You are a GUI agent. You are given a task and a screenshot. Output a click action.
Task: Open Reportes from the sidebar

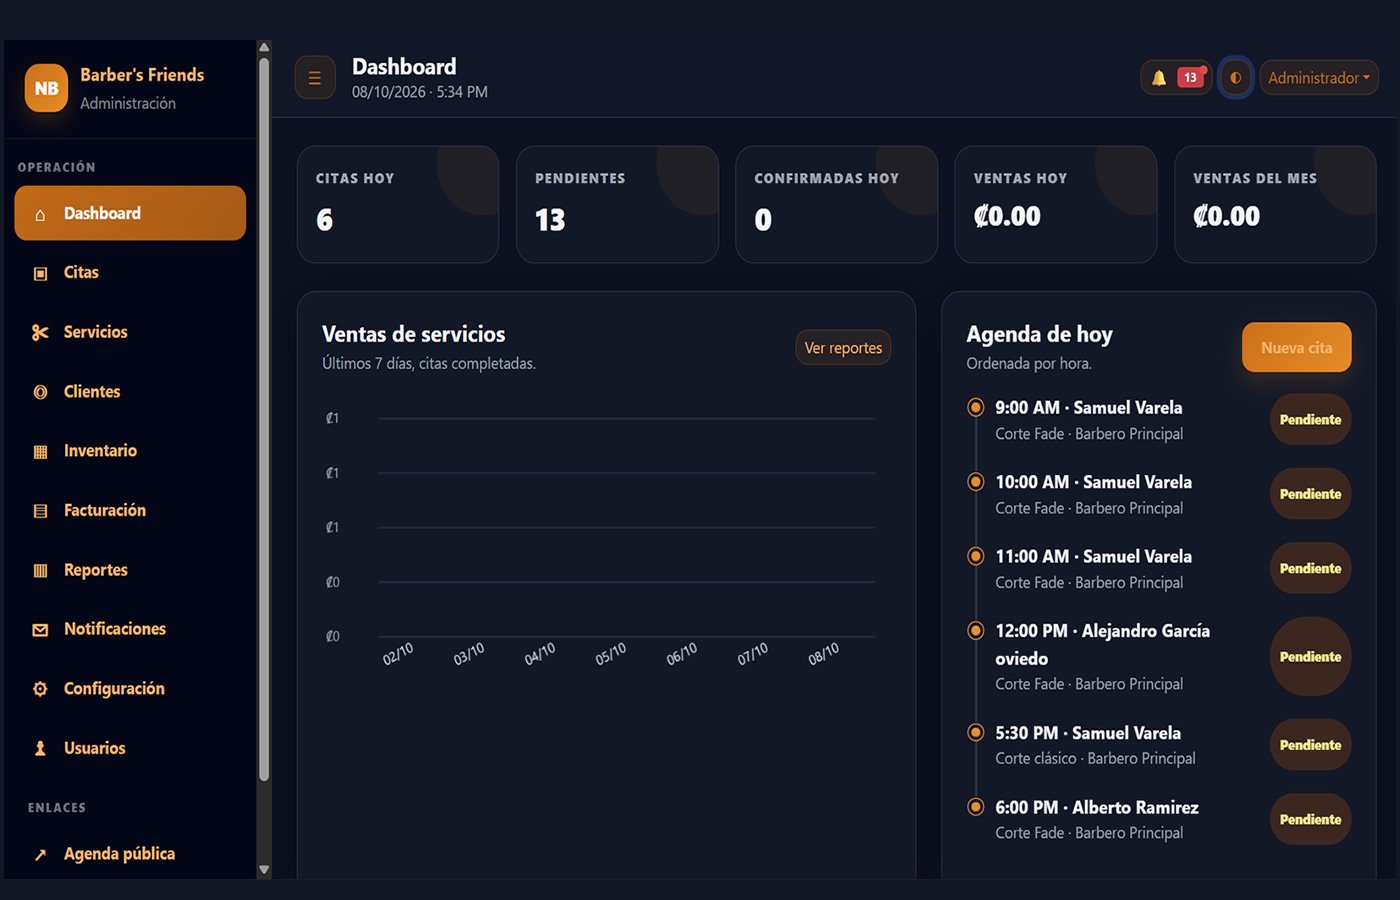point(130,570)
